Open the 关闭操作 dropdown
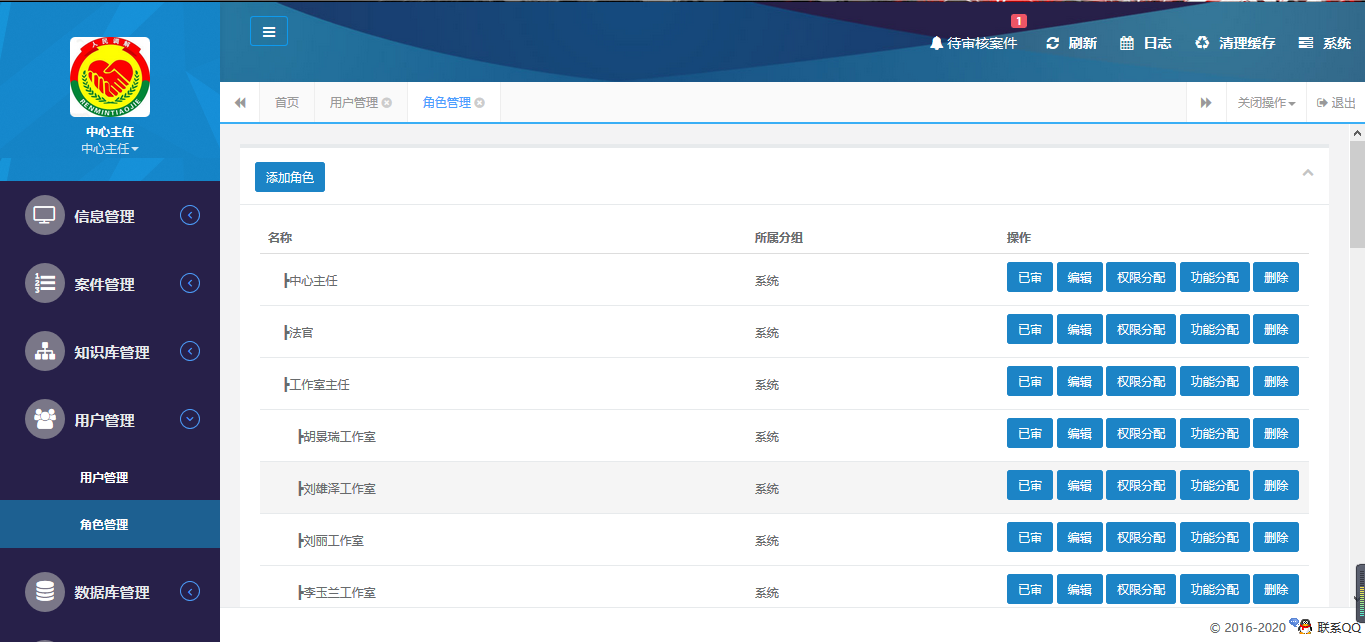1365x642 pixels. tap(1266, 102)
